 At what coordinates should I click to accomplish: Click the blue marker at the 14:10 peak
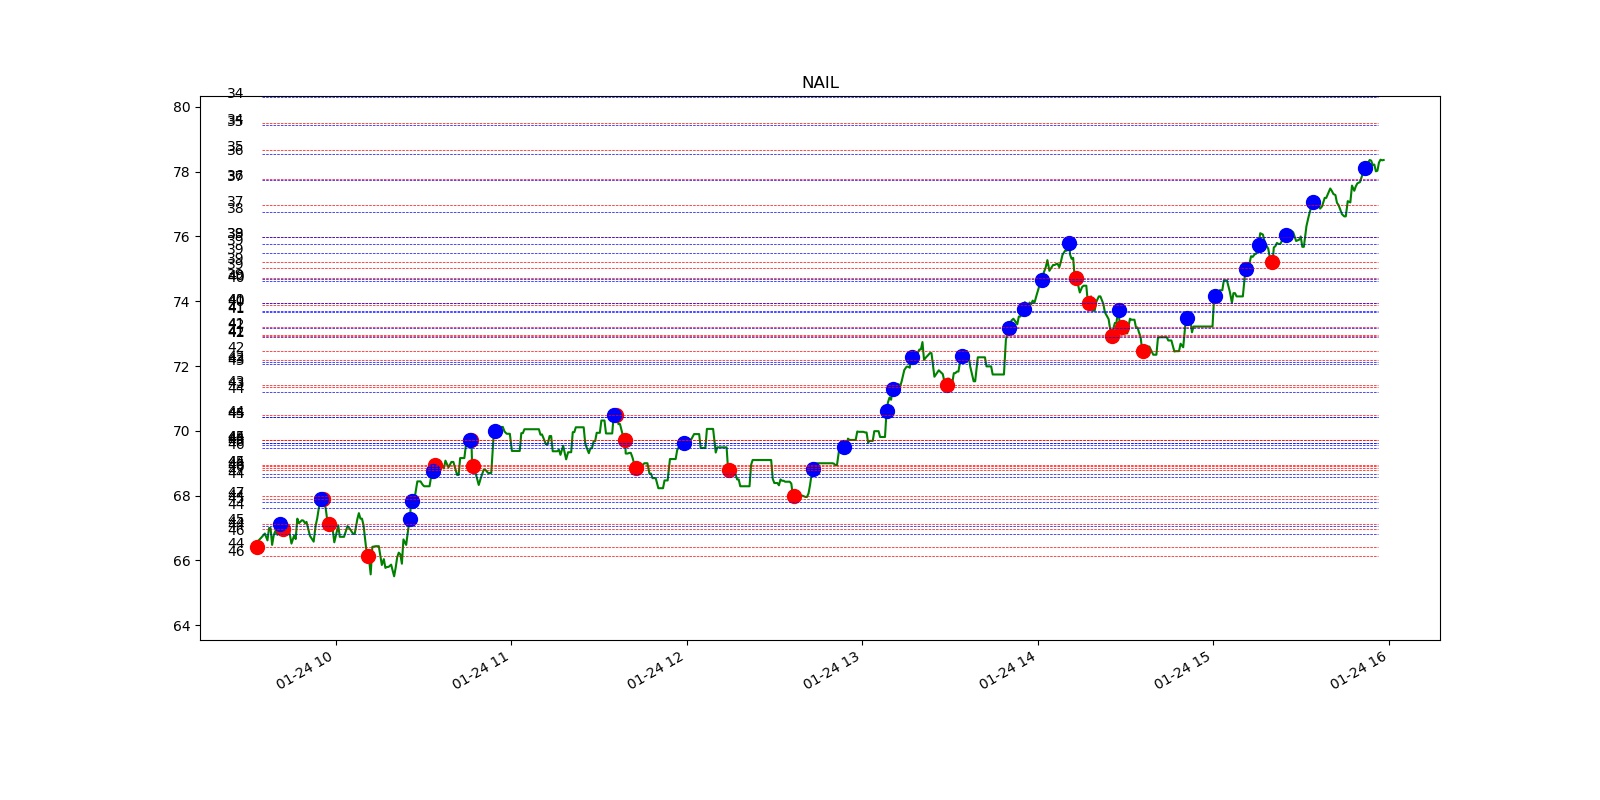[x=1069, y=243]
